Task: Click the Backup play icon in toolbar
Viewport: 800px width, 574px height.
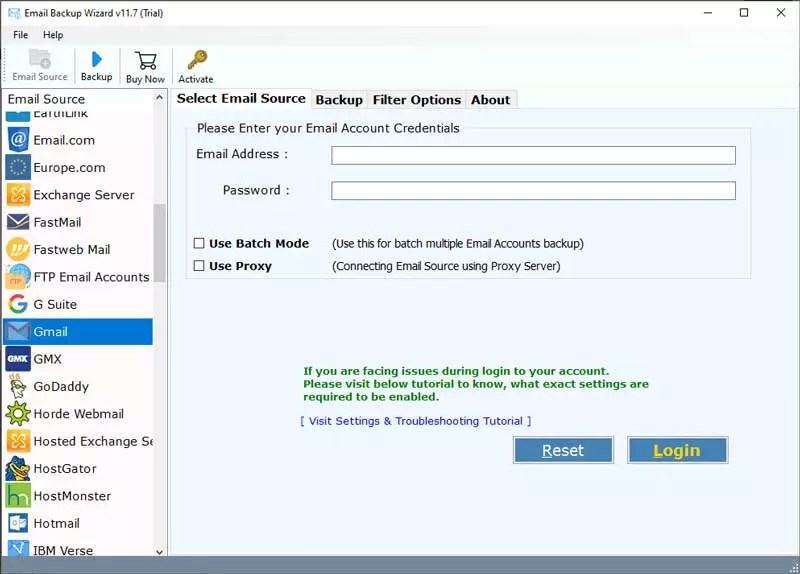Action: (x=96, y=59)
